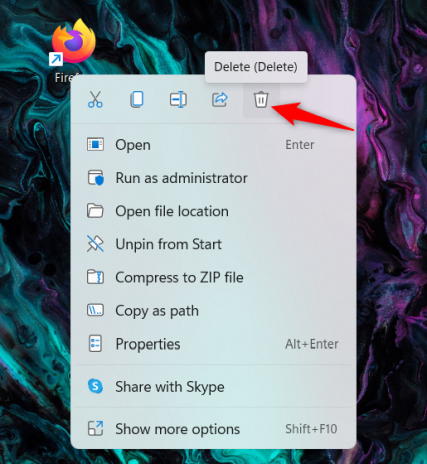Choose Open file location
The height and width of the screenshot is (464, 427).
(213, 211)
